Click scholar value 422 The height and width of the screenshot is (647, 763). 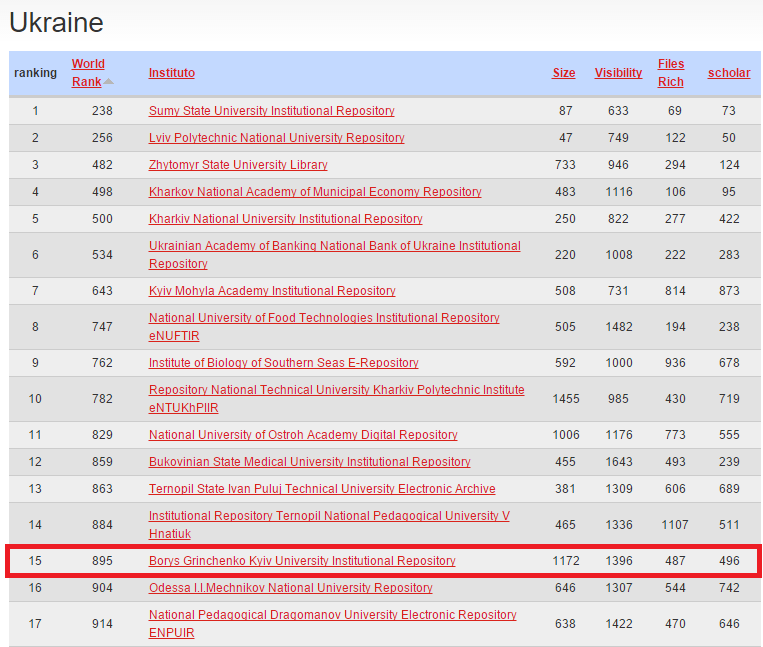tap(729, 219)
